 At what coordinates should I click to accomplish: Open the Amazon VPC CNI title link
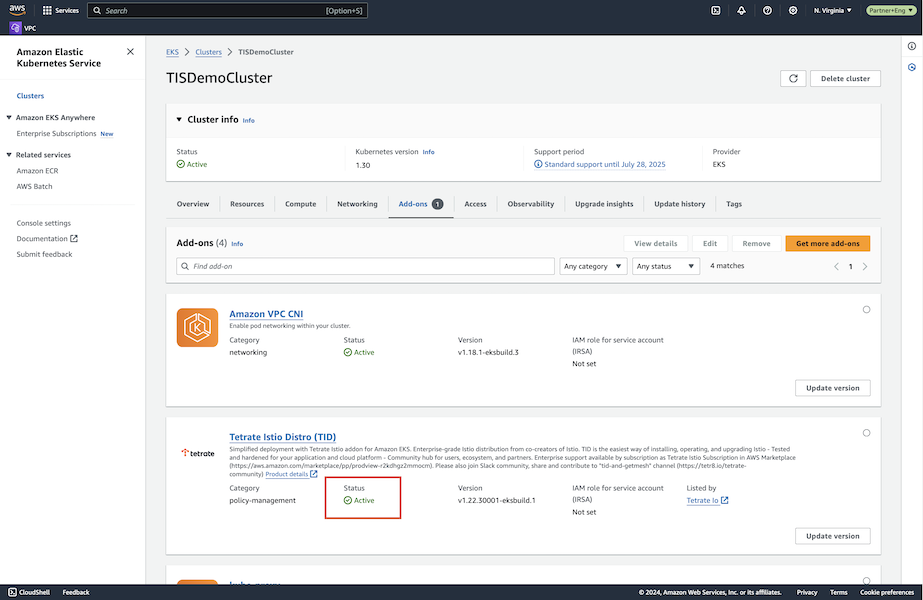coord(266,314)
